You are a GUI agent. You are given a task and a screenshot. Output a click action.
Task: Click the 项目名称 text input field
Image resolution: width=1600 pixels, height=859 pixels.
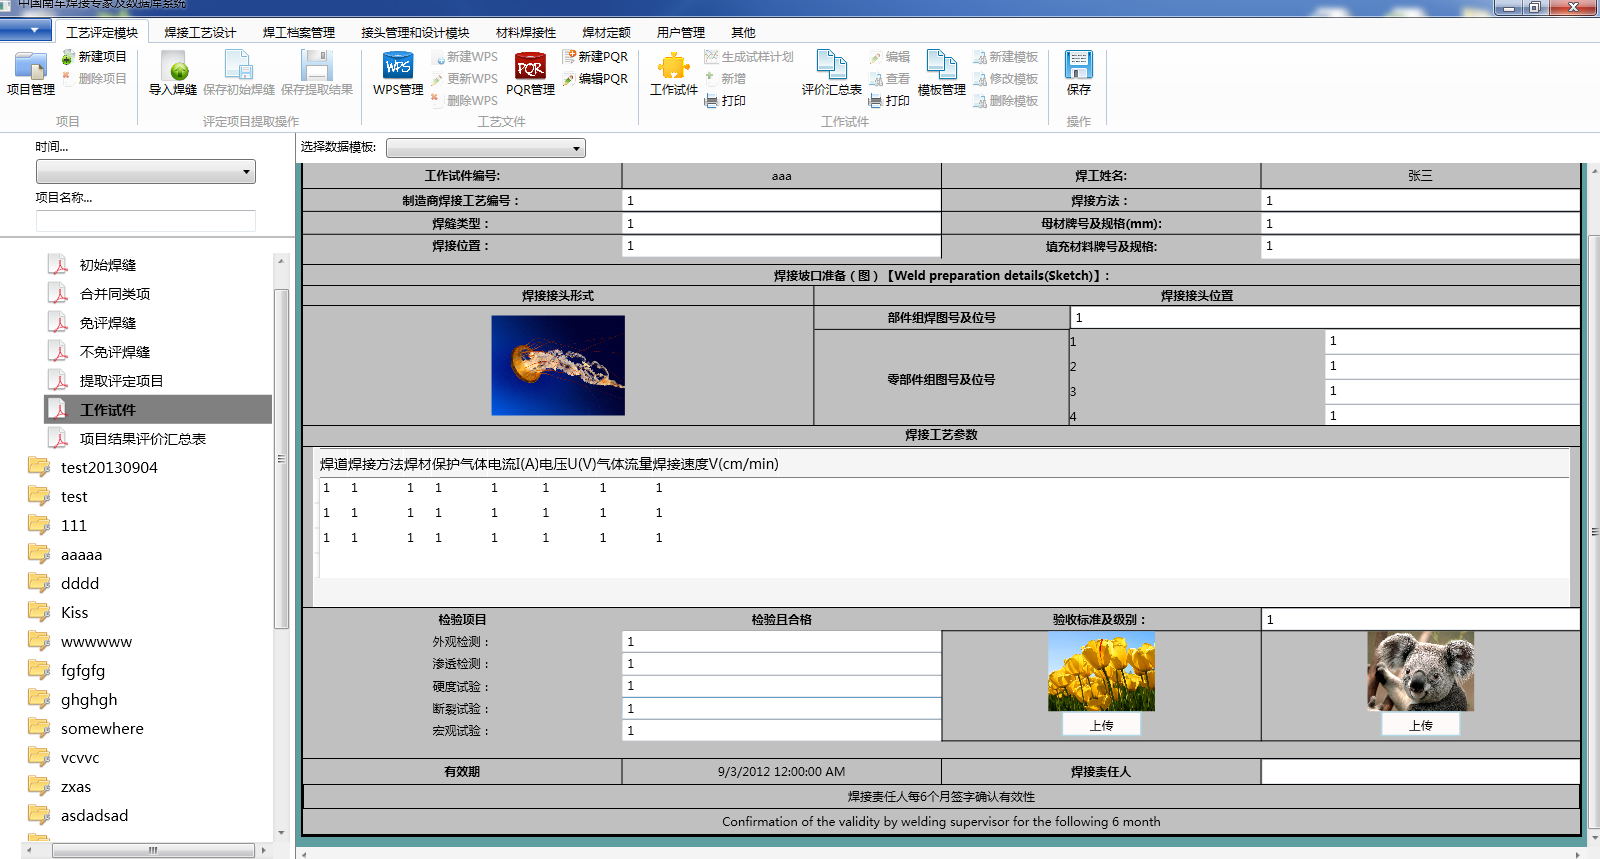(x=146, y=221)
